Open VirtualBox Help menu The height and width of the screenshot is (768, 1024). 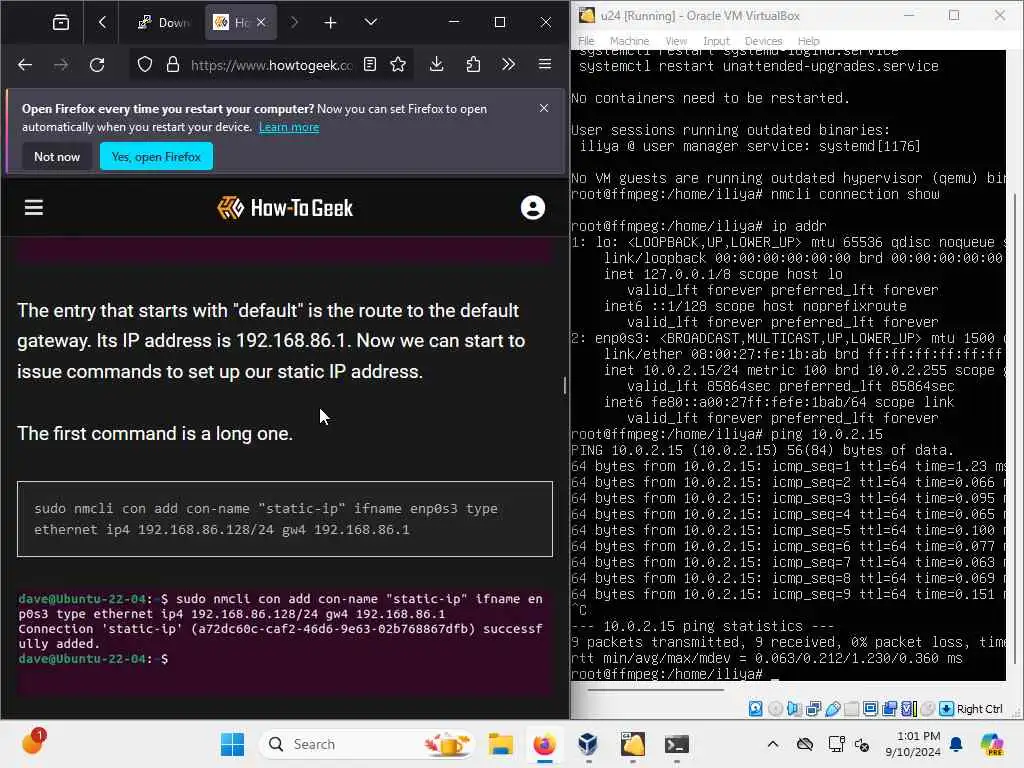[808, 40]
